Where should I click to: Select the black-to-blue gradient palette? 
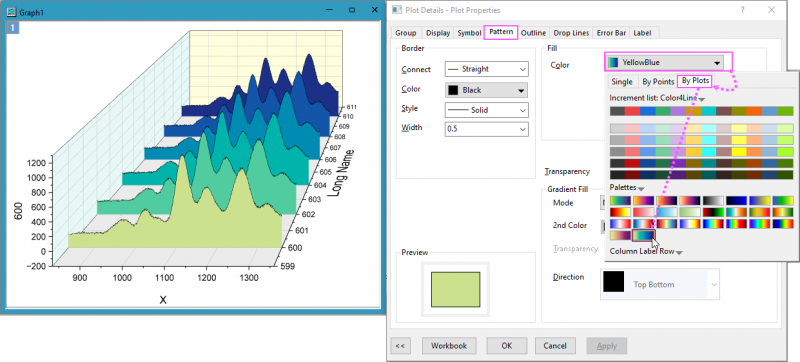tap(736, 200)
